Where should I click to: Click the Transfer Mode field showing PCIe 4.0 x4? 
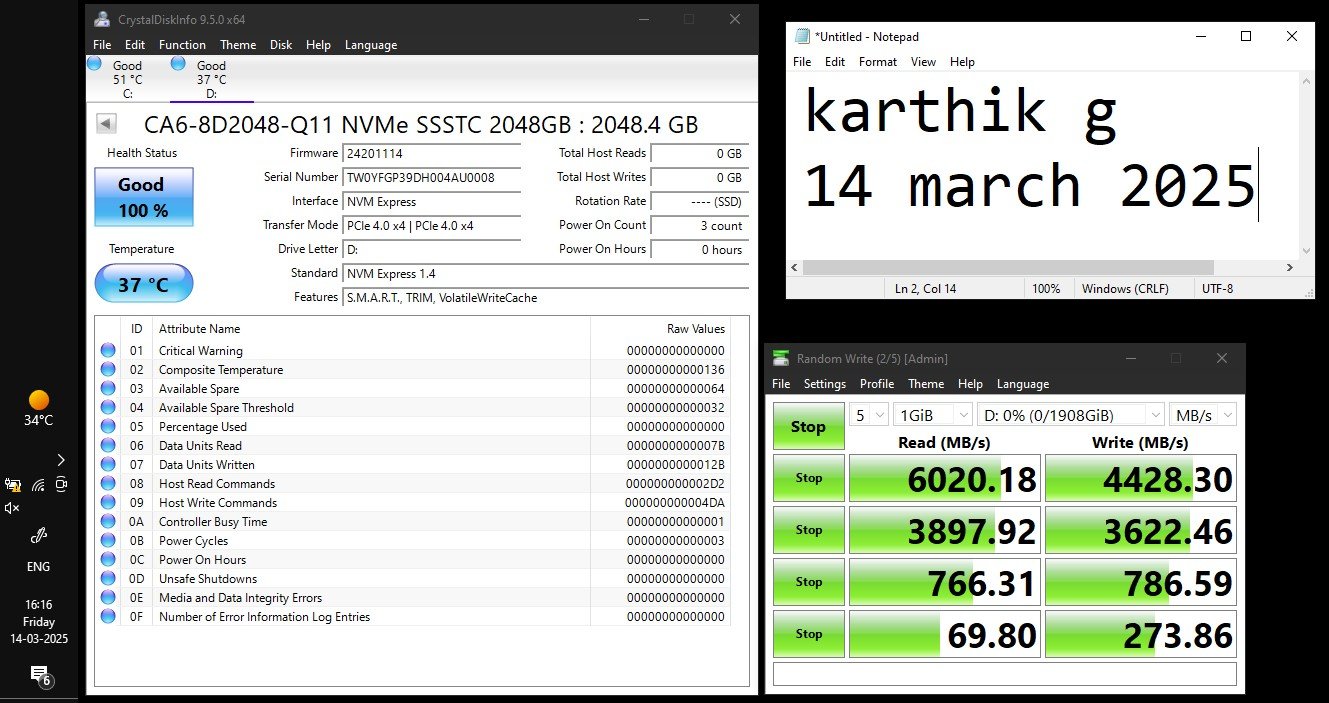(432, 226)
